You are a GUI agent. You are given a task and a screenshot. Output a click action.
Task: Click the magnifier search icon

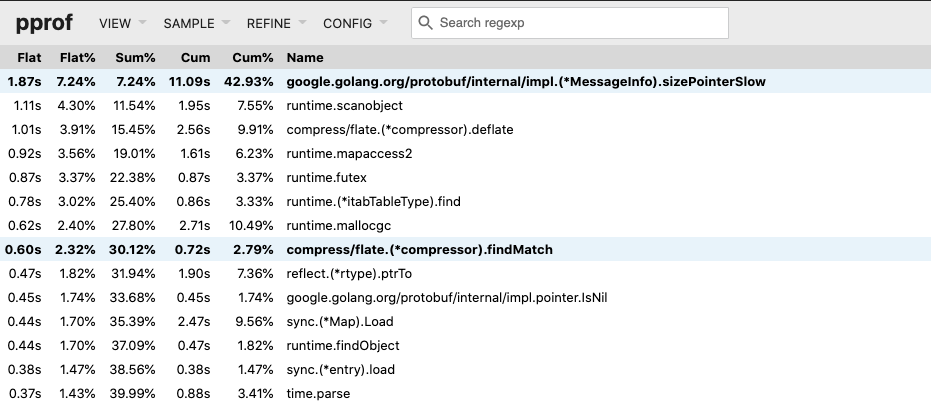pyautogui.click(x=425, y=23)
